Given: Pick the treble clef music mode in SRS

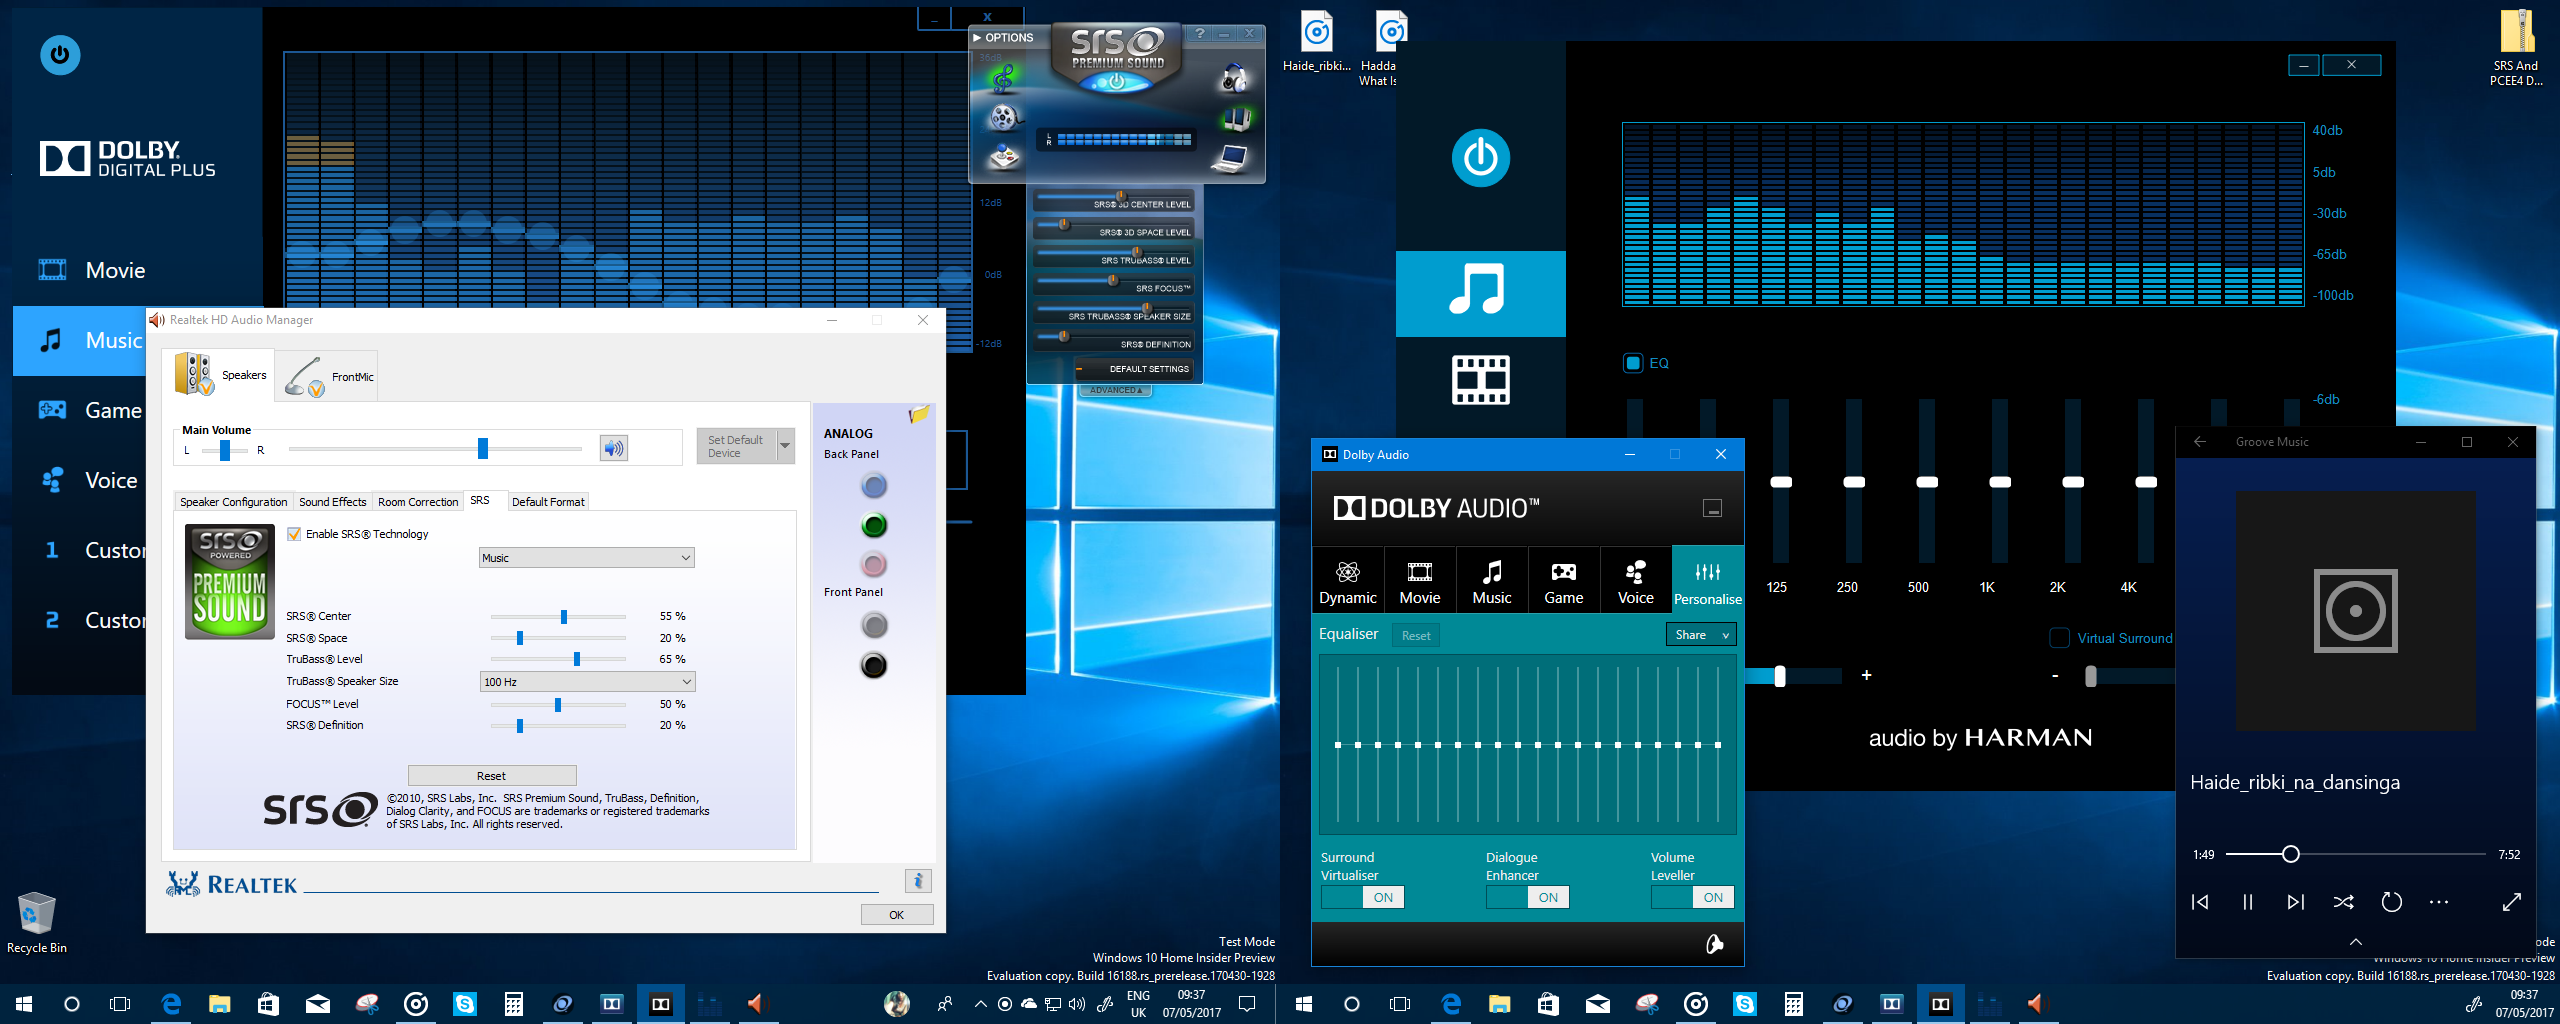Looking at the screenshot, I should (x=1004, y=78).
